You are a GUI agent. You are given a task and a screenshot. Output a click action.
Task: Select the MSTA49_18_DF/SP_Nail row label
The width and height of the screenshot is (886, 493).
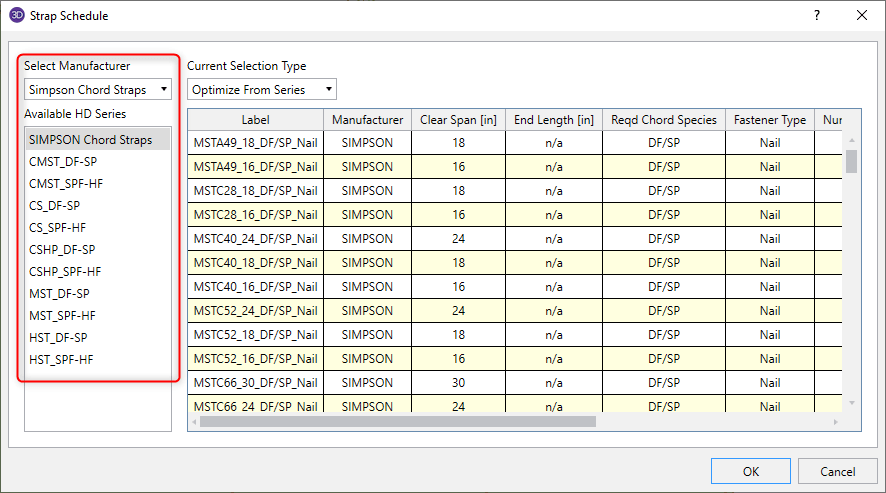(255, 143)
